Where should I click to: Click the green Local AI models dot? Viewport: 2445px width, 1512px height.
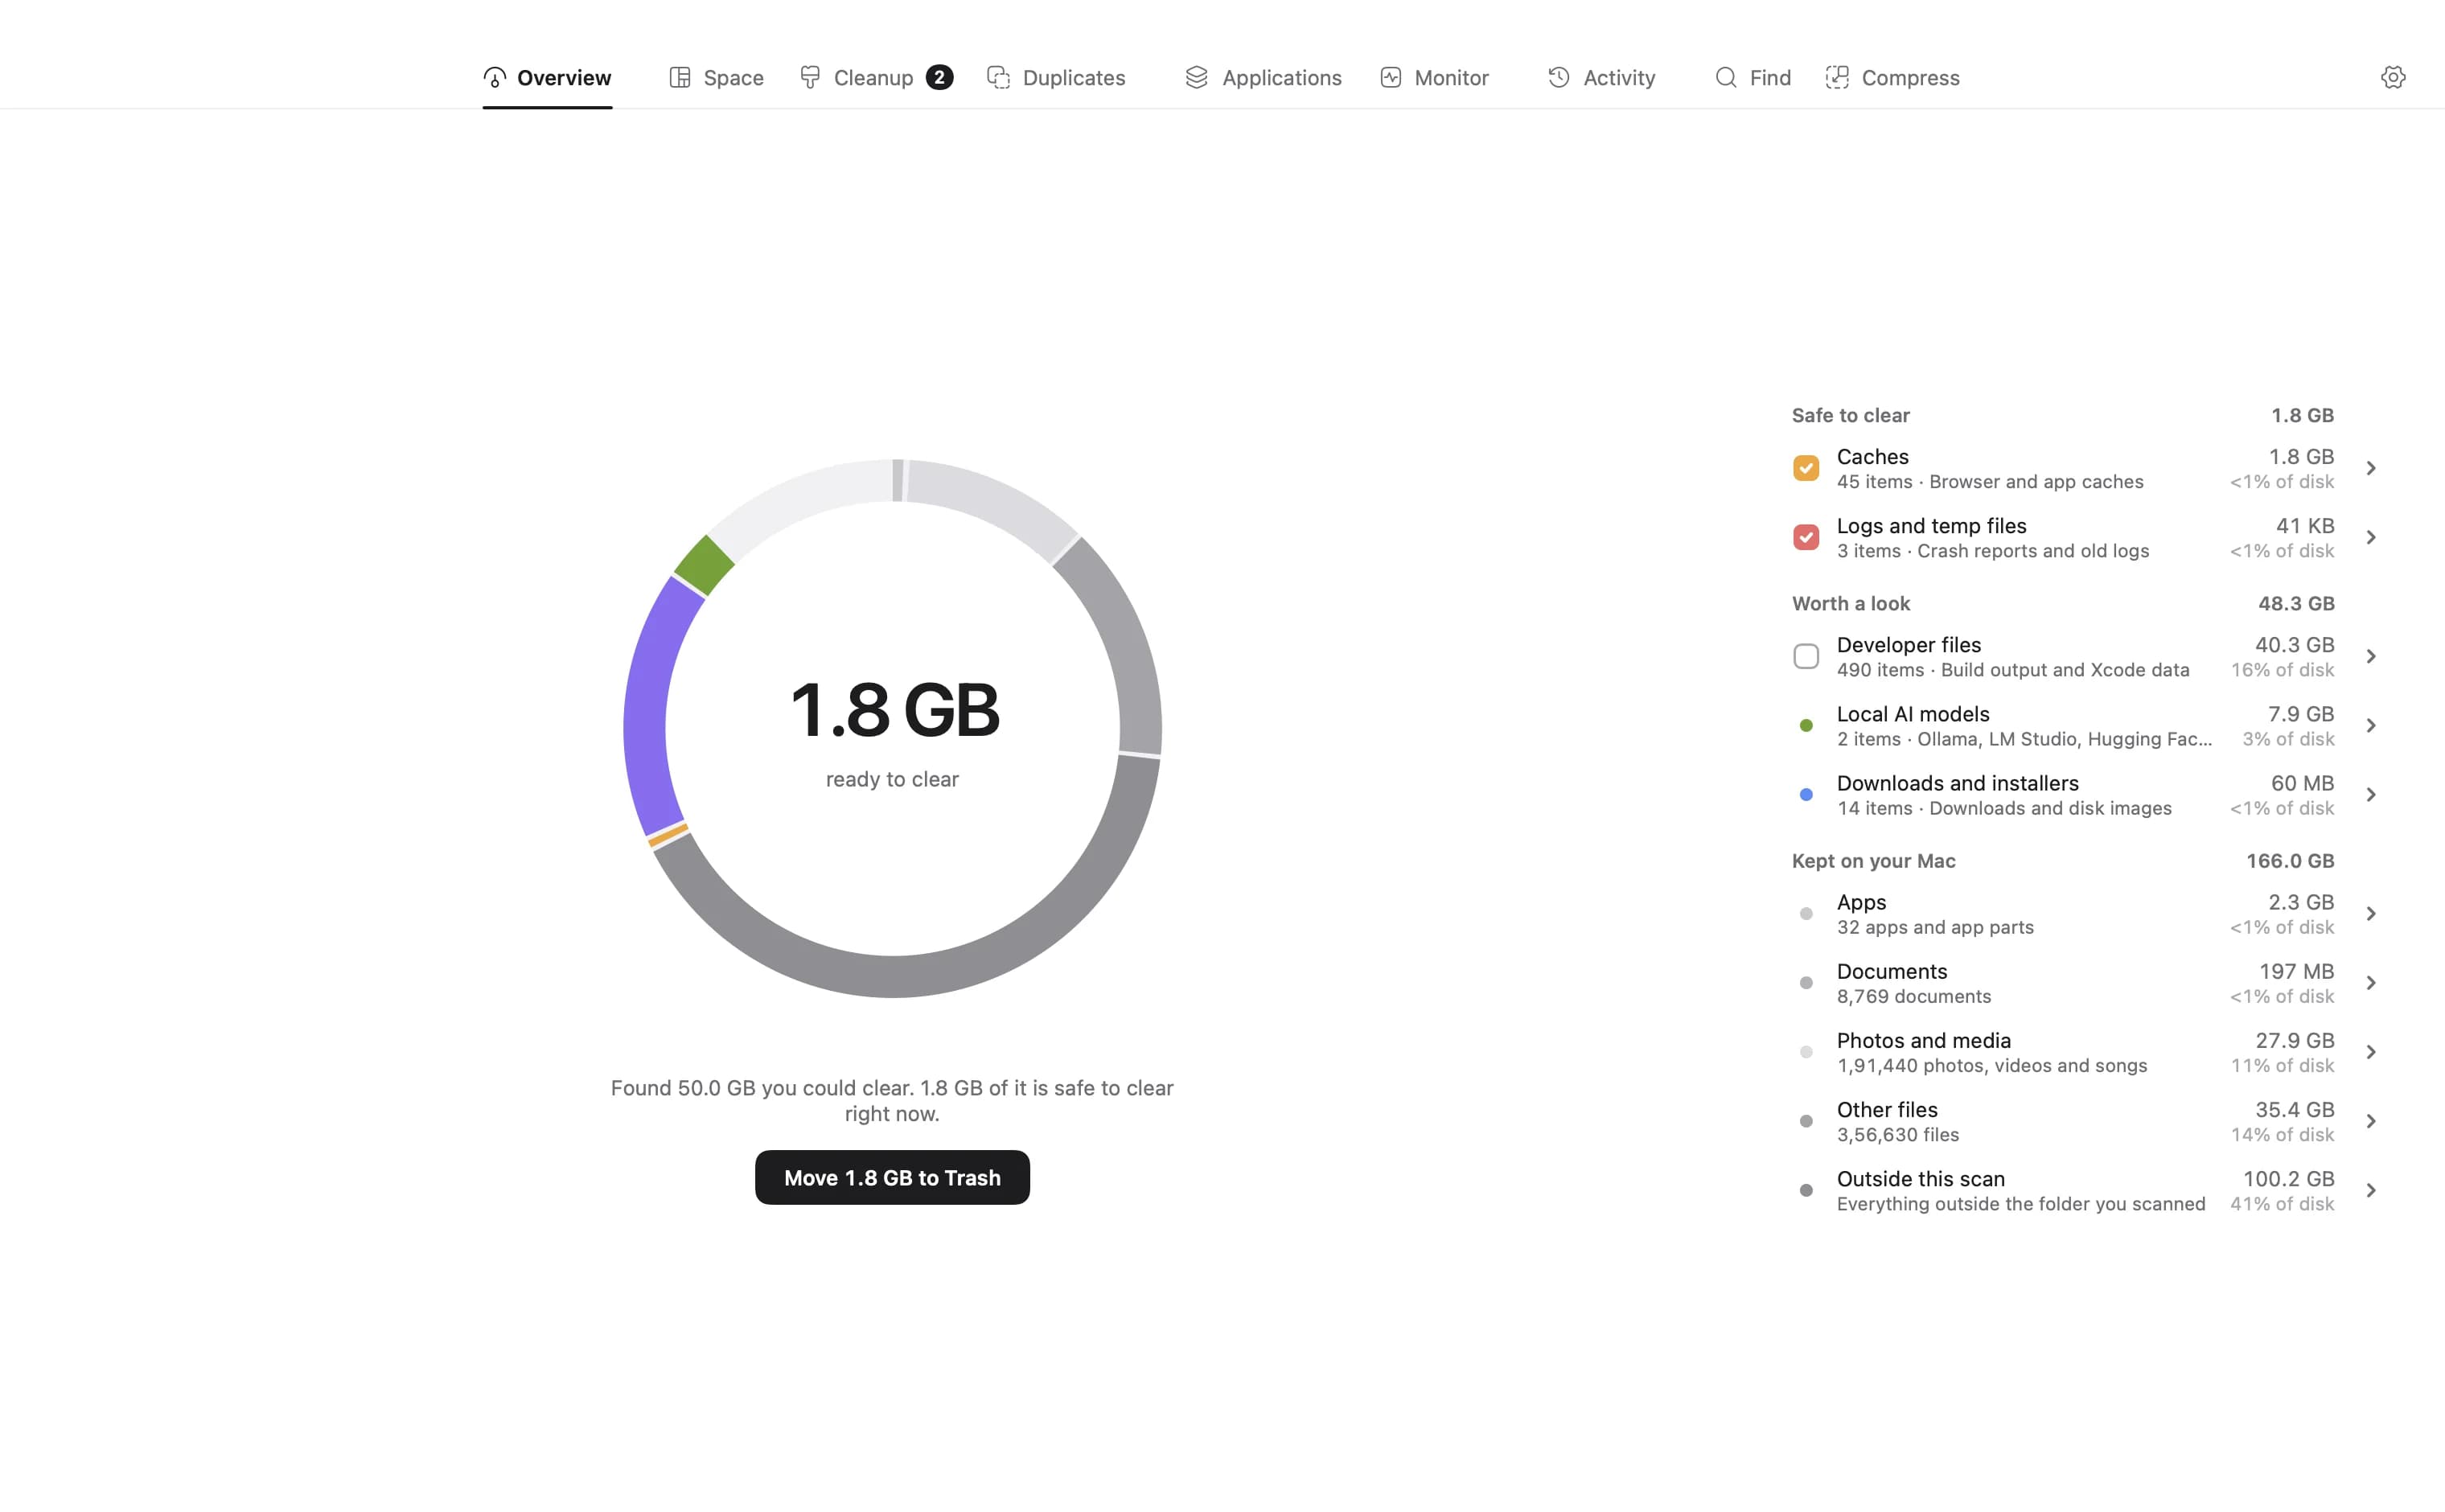pos(1806,726)
